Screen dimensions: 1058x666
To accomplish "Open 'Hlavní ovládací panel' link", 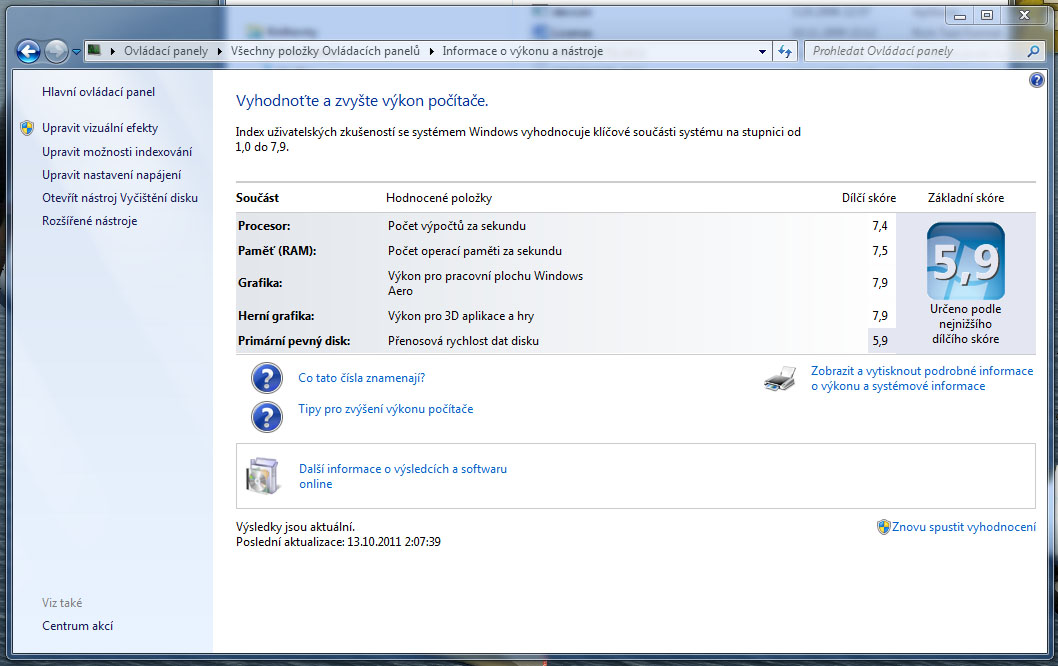I will tap(99, 92).
